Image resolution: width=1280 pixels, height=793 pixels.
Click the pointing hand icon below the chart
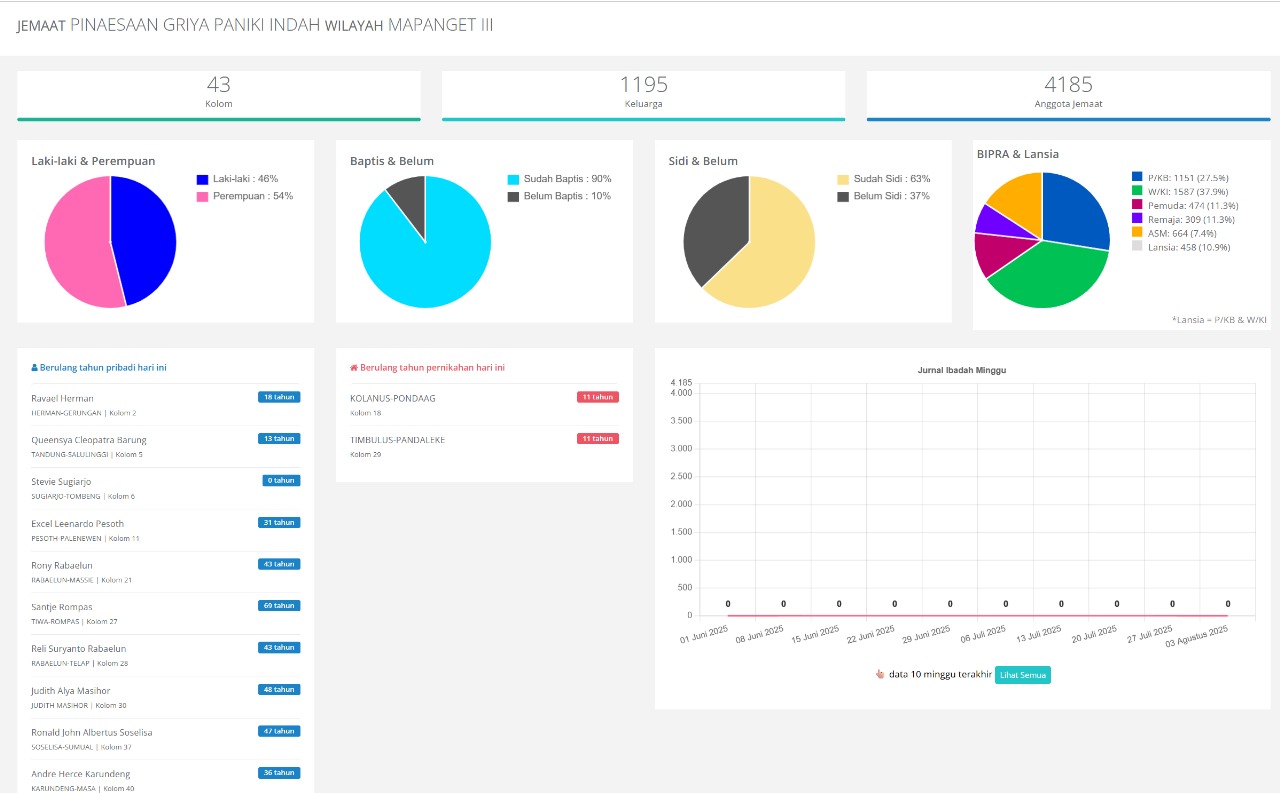coord(880,675)
